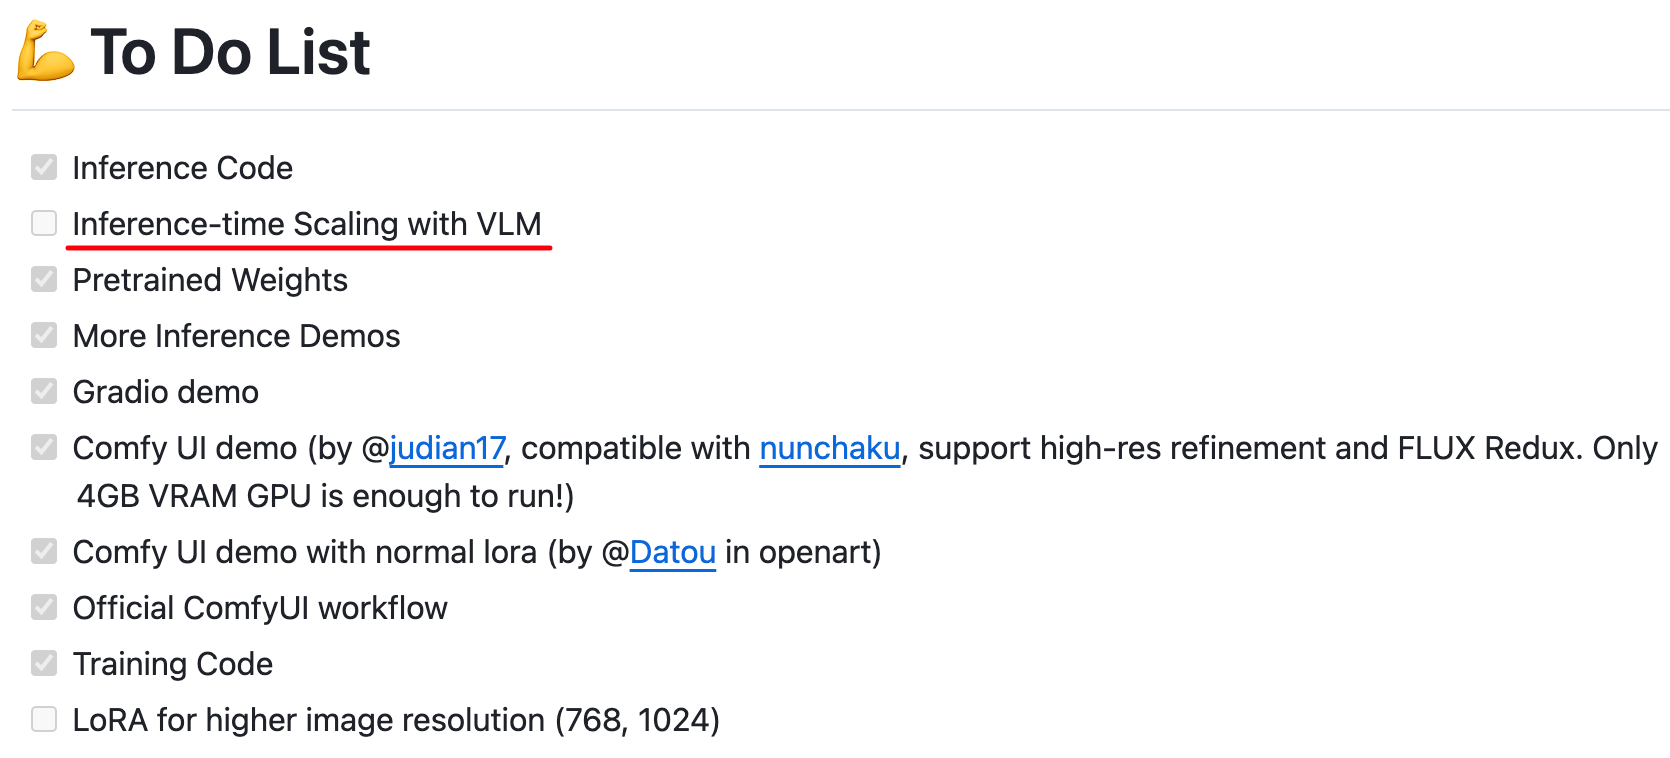The height and width of the screenshot is (758, 1670).
Task: Open the nunchaku link
Action: 830,448
